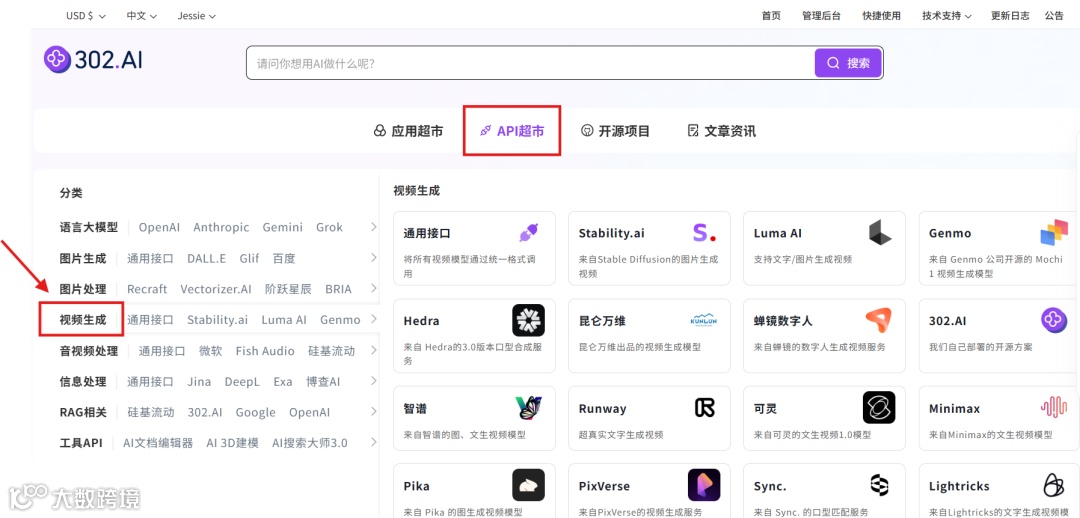Click the magnifier icon in search button
The width and height of the screenshot is (1080, 518).
(x=833, y=63)
